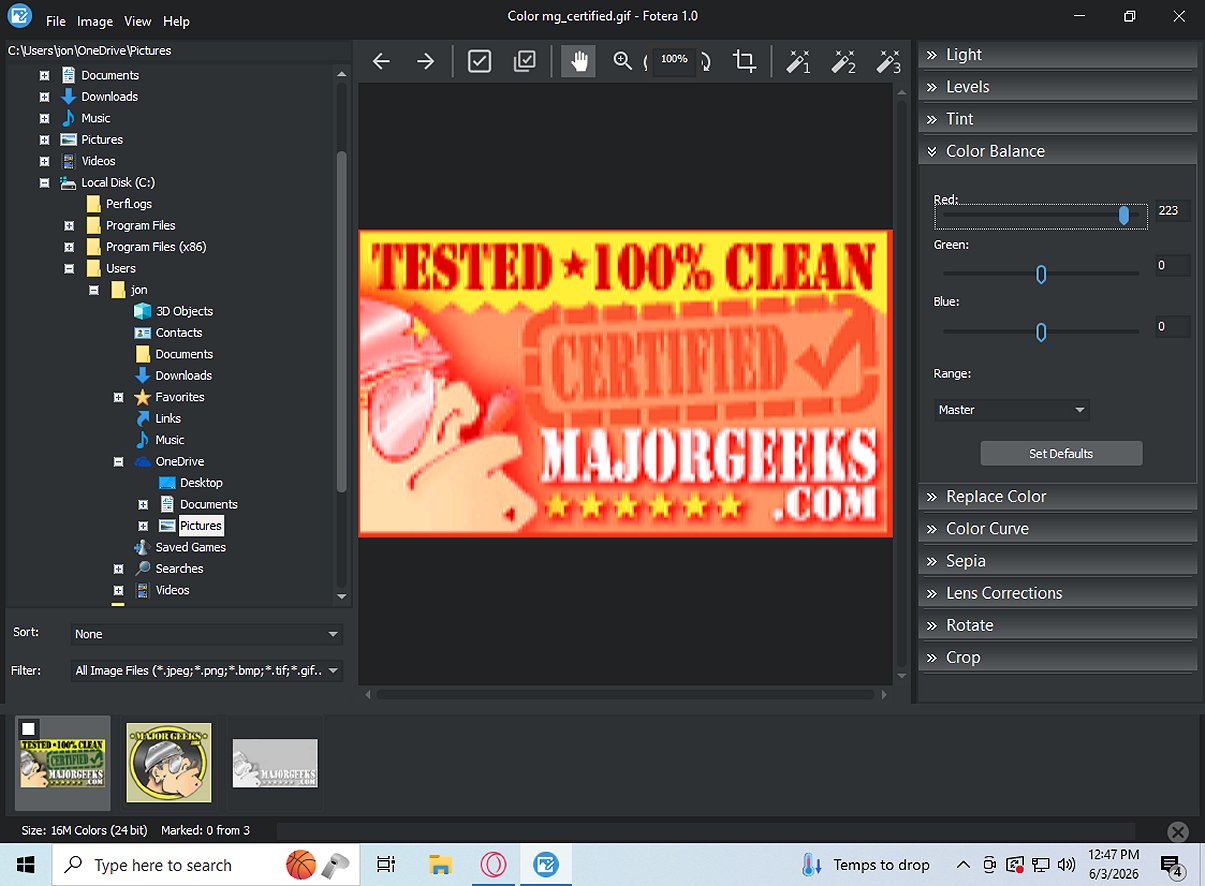
Task: Open the Sort dropdown showing None
Action: [x=207, y=634]
